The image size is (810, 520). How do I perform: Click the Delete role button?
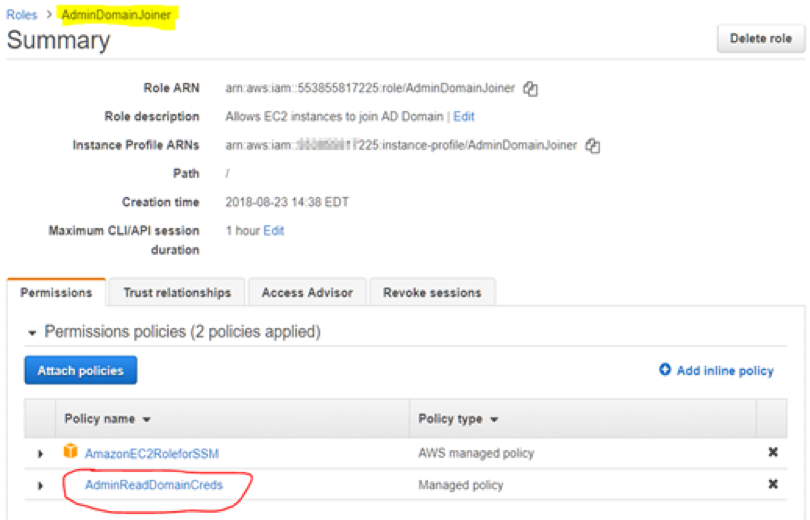click(761, 39)
